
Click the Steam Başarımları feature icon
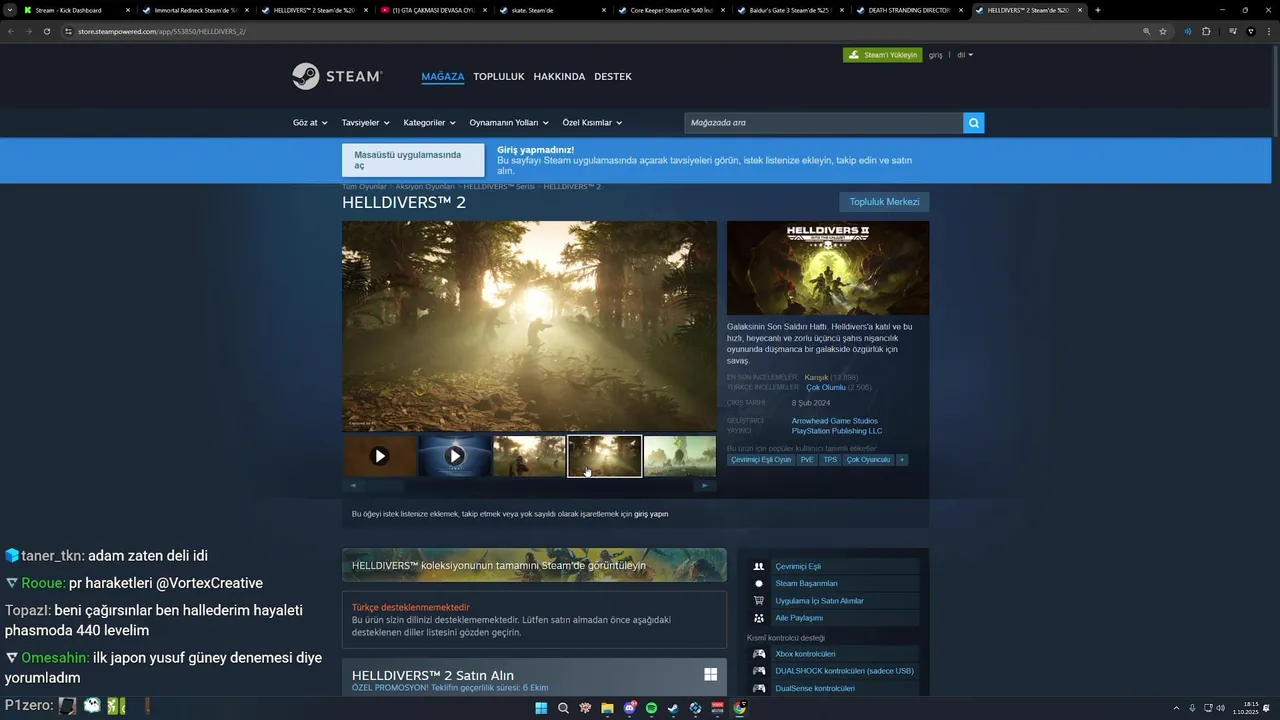(x=759, y=583)
